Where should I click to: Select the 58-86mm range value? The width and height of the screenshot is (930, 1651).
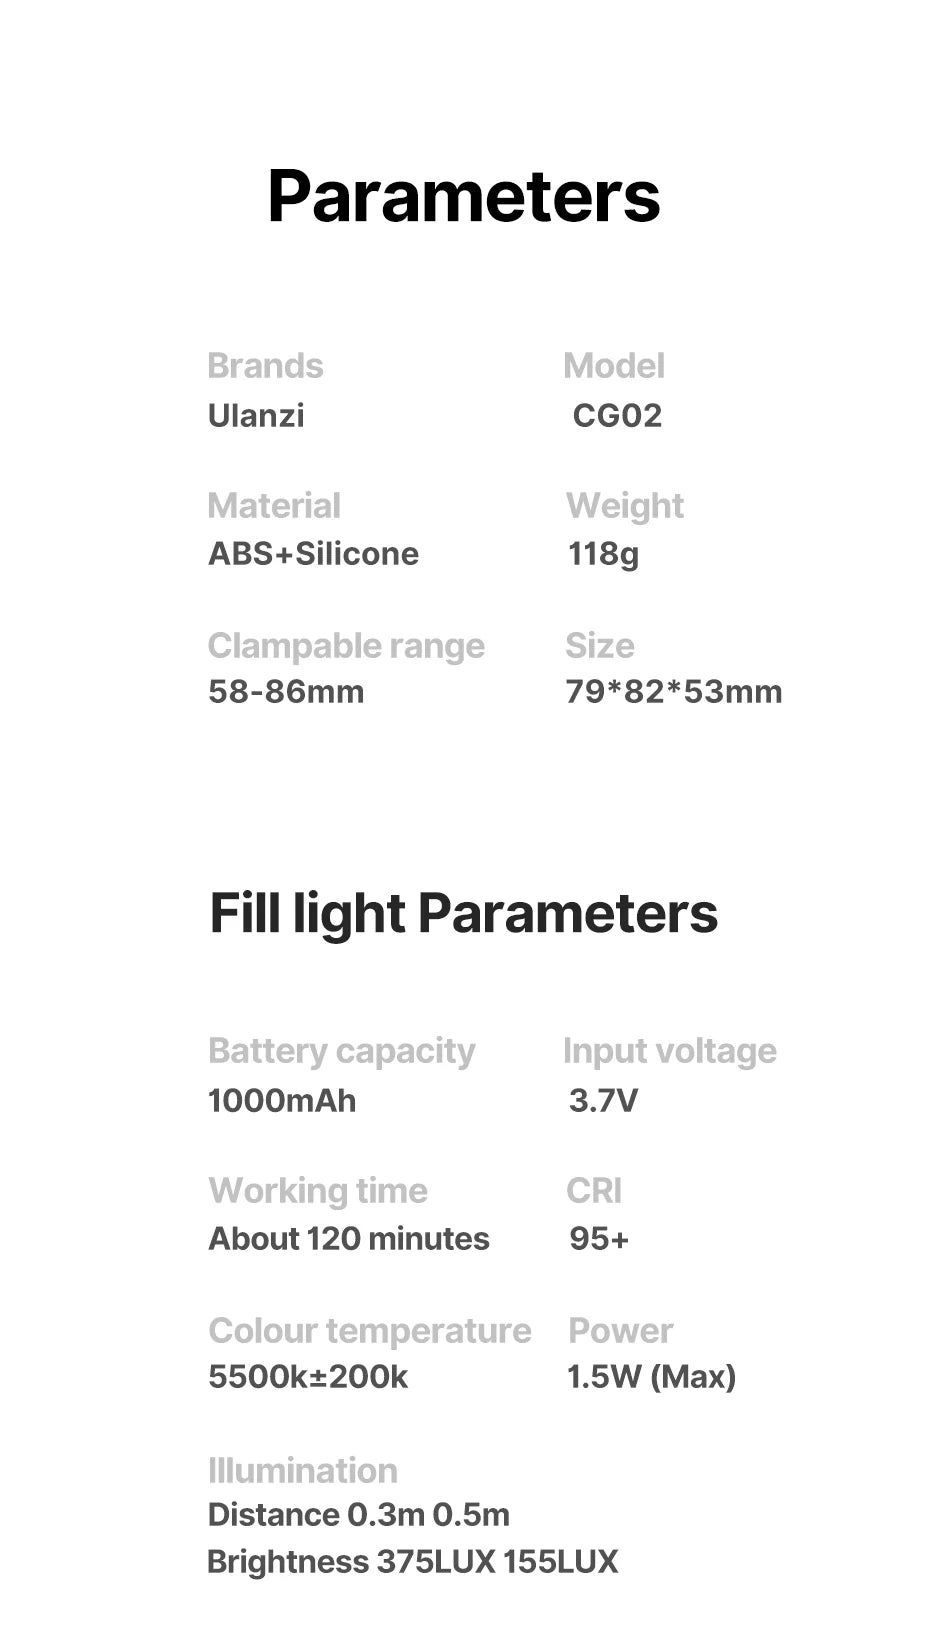286,691
